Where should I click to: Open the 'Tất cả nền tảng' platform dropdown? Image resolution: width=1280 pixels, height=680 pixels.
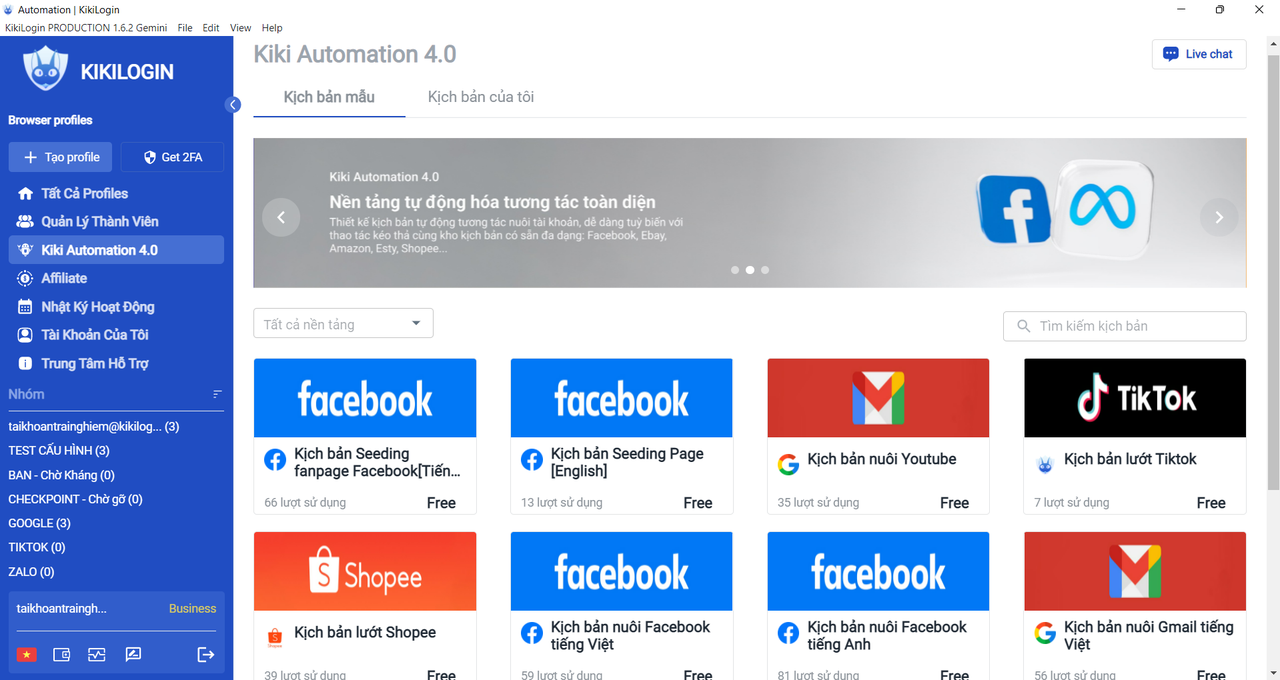(x=343, y=324)
